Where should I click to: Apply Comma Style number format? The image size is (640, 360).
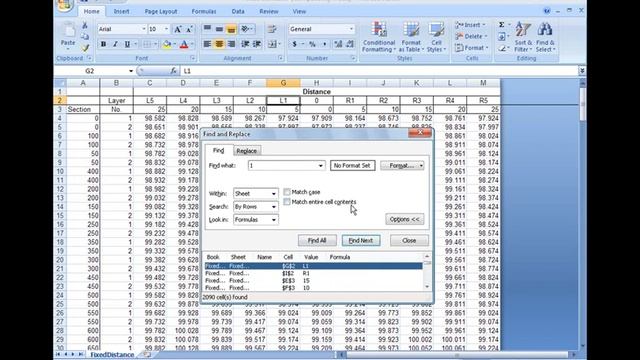[x=324, y=44]
